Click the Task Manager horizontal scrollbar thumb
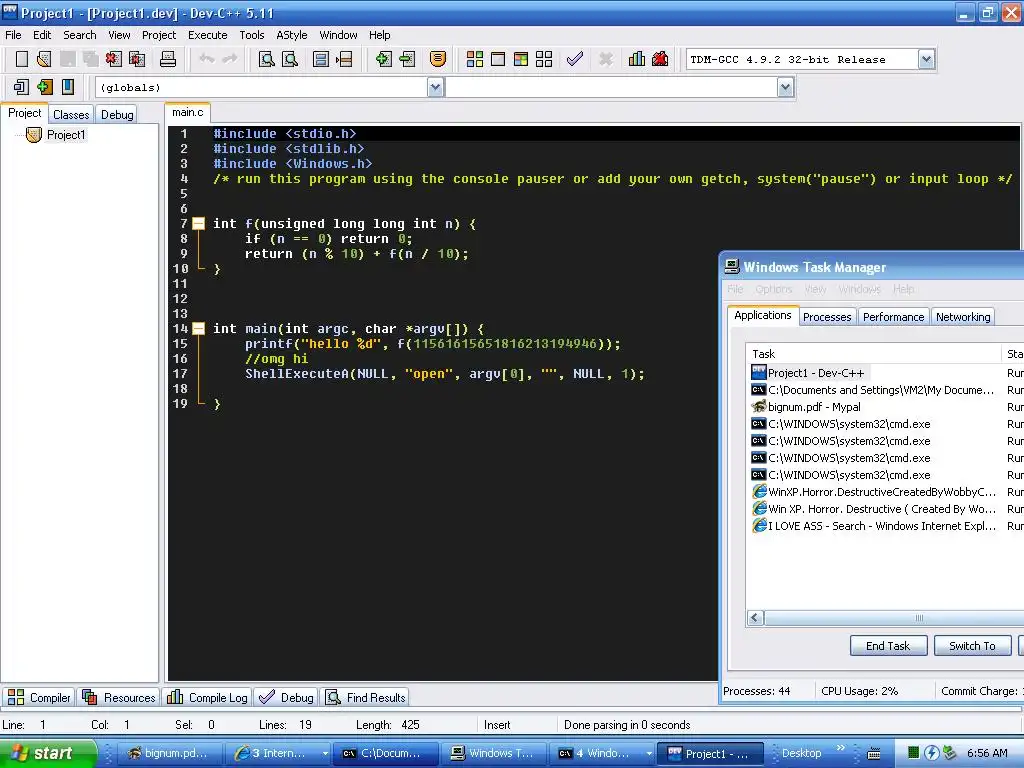The image size is (1024, 768). [x=919, y=618]
